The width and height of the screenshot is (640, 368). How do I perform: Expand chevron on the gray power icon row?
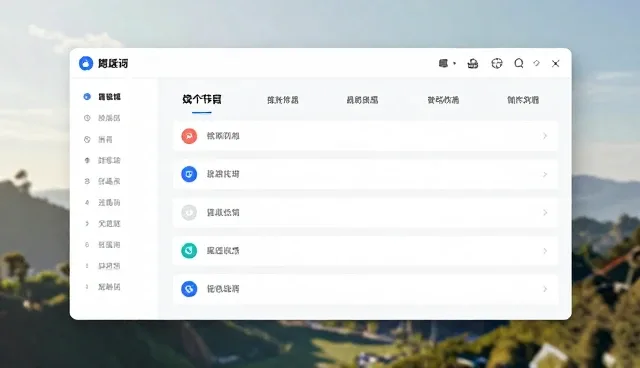click(x=545, y=213)
